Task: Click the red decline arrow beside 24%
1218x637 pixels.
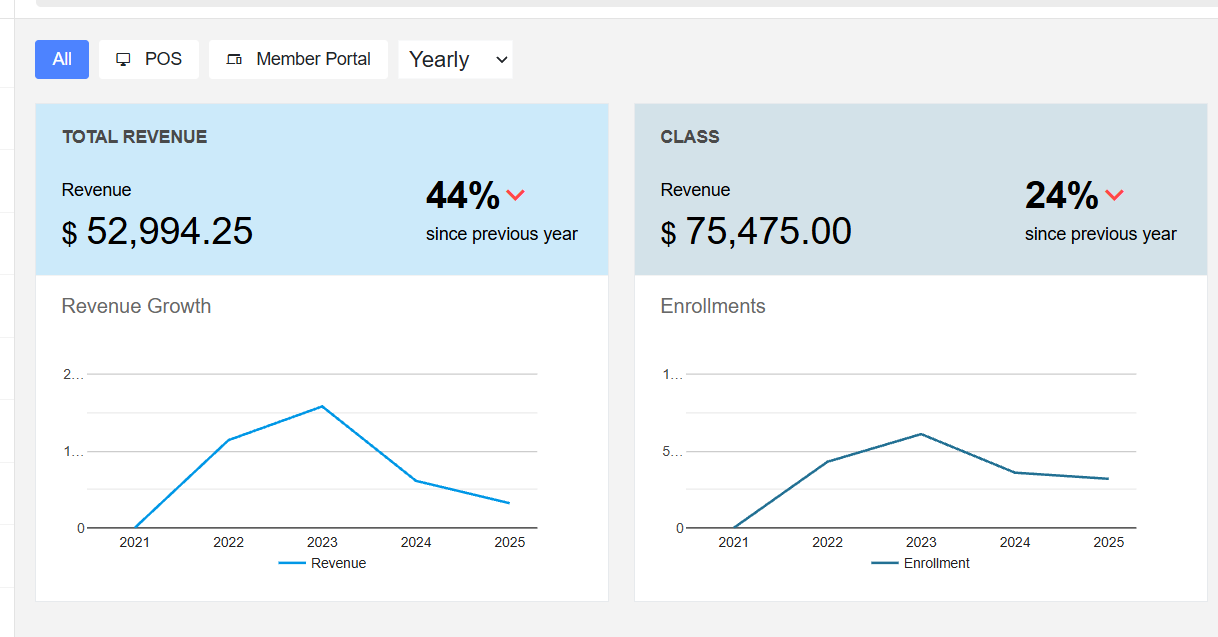Action: (x=1117, y=196)
